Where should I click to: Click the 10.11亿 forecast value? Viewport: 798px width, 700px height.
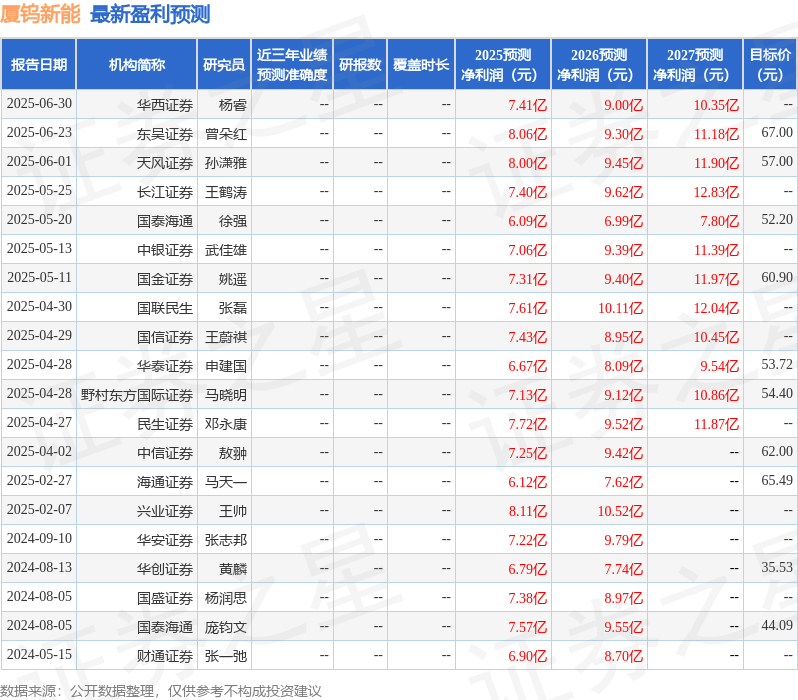[620, 309]
